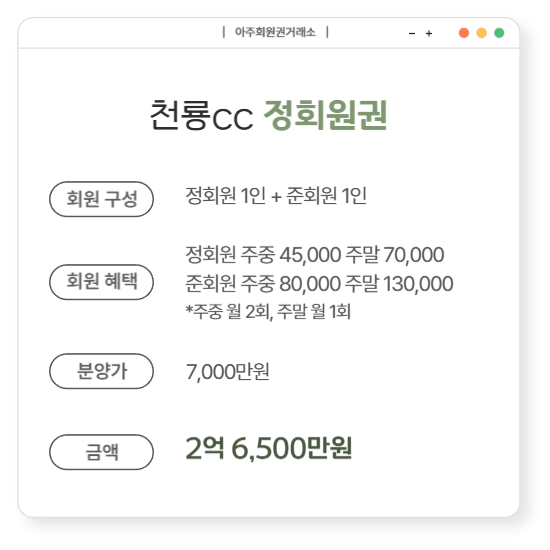Image resolution: width=550 pixels, height=550 pixels.
Task: Click the *주중 월 2회 footnote
Action: [268, 311]
